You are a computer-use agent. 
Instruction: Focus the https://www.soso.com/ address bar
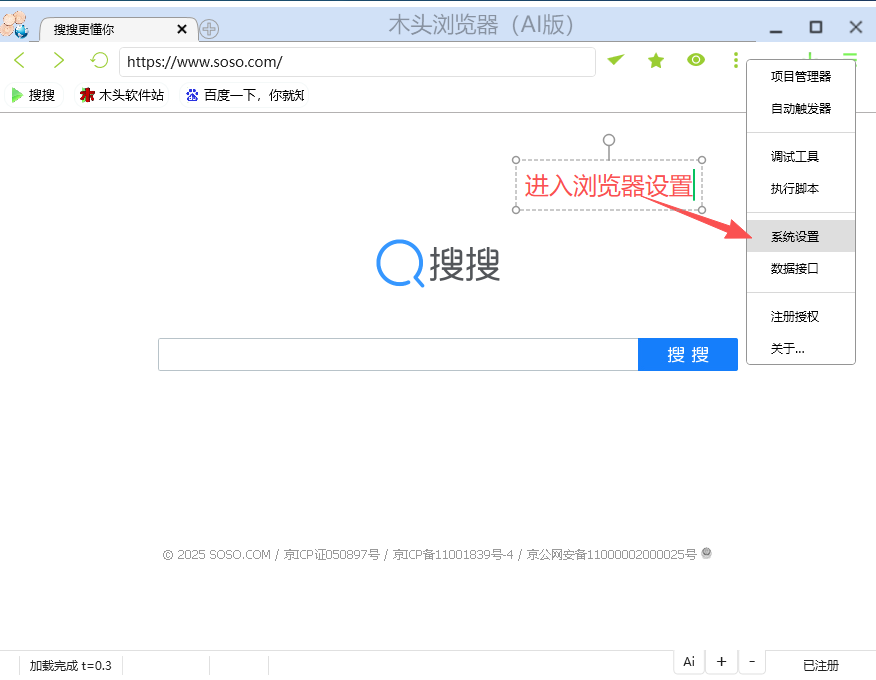click(x=357, y=62)
